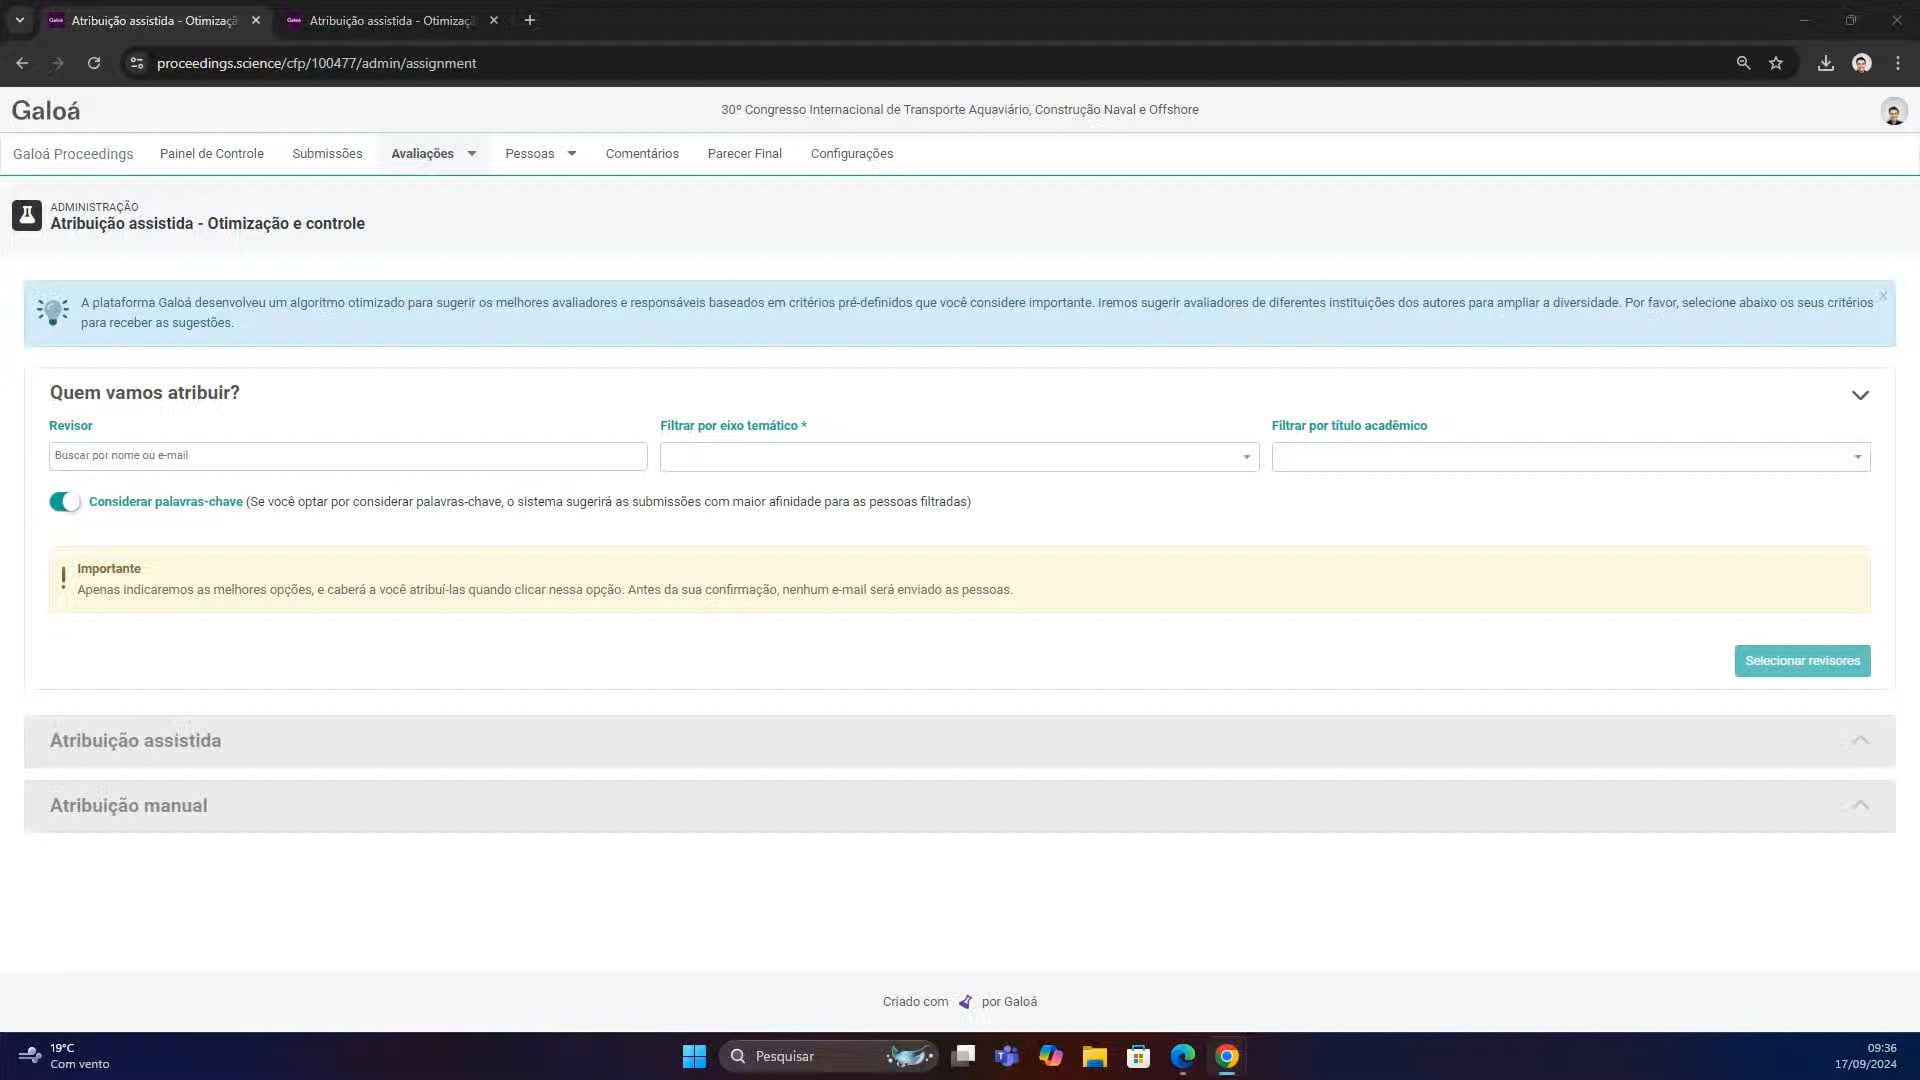The height and width of the screenshot is (1080, 1920).
Task: Click the administration flask icon
Action: 27,215
